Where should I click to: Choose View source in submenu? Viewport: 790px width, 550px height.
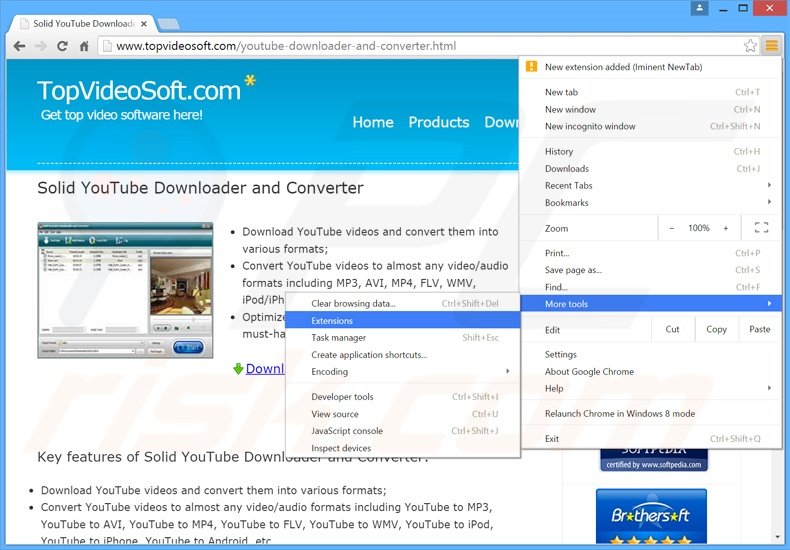pos(403,414)
